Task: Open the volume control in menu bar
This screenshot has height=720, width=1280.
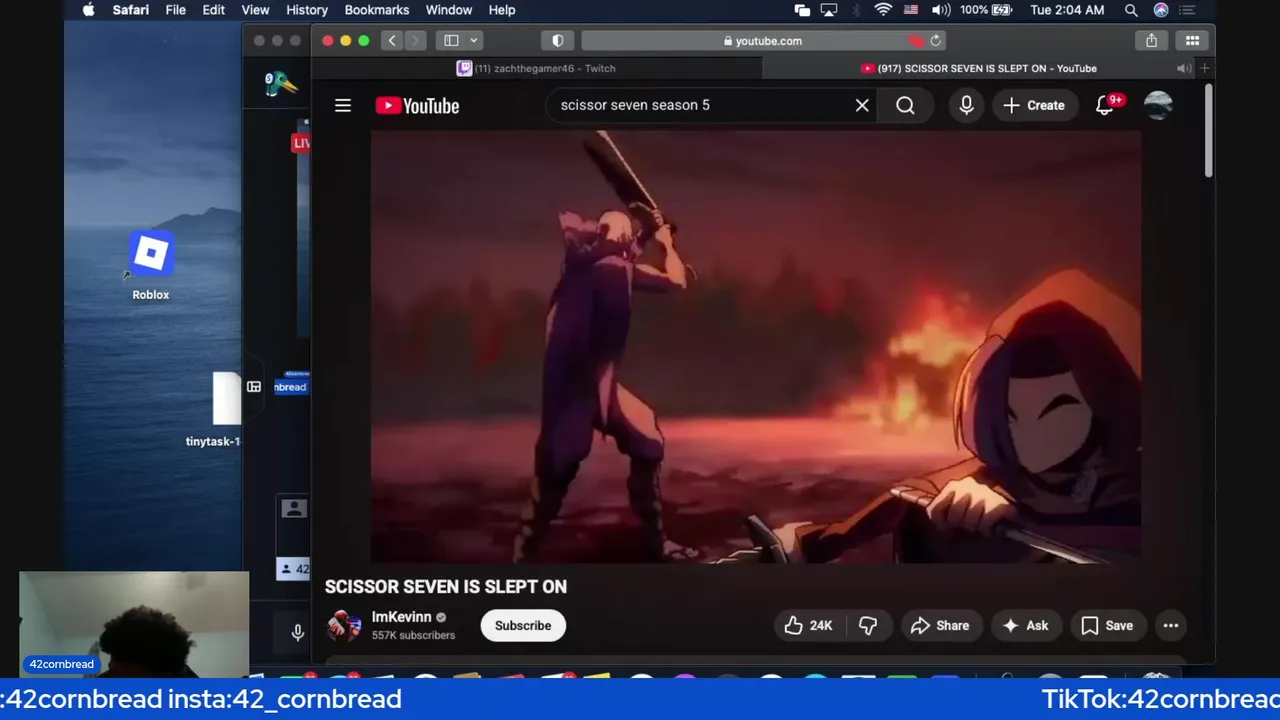Action: tap(941, 10)
